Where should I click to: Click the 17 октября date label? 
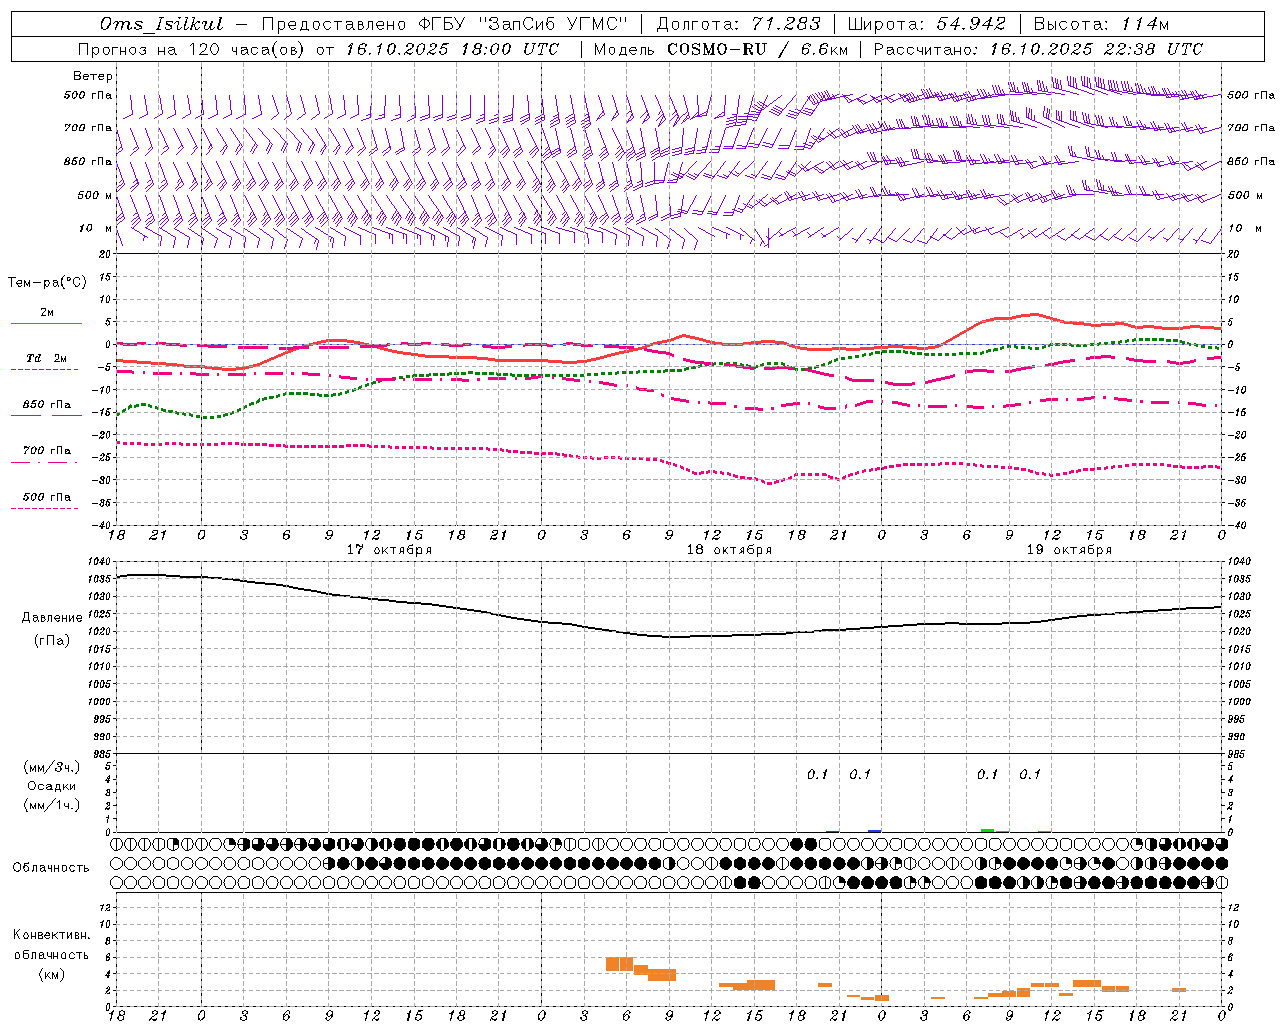tap(389, 550)
